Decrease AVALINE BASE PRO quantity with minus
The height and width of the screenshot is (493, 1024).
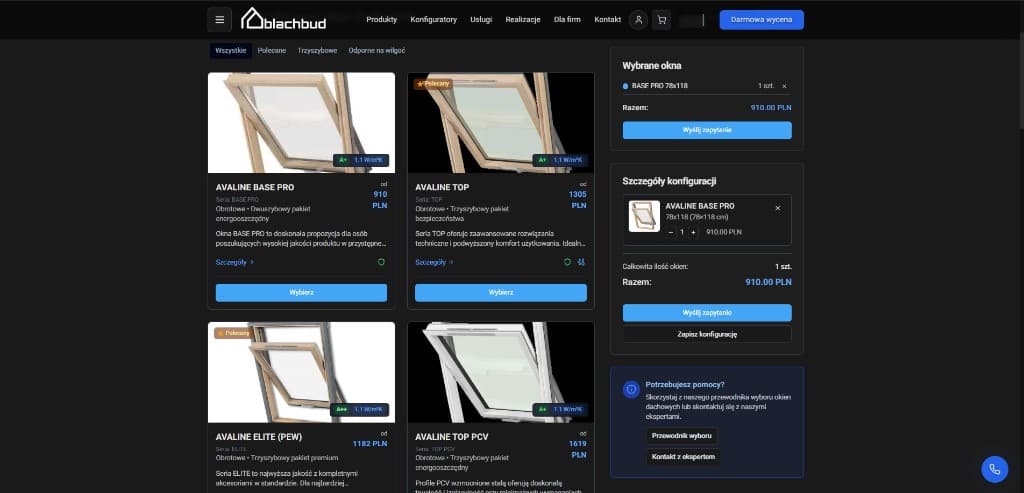click(x=671, y=232)
